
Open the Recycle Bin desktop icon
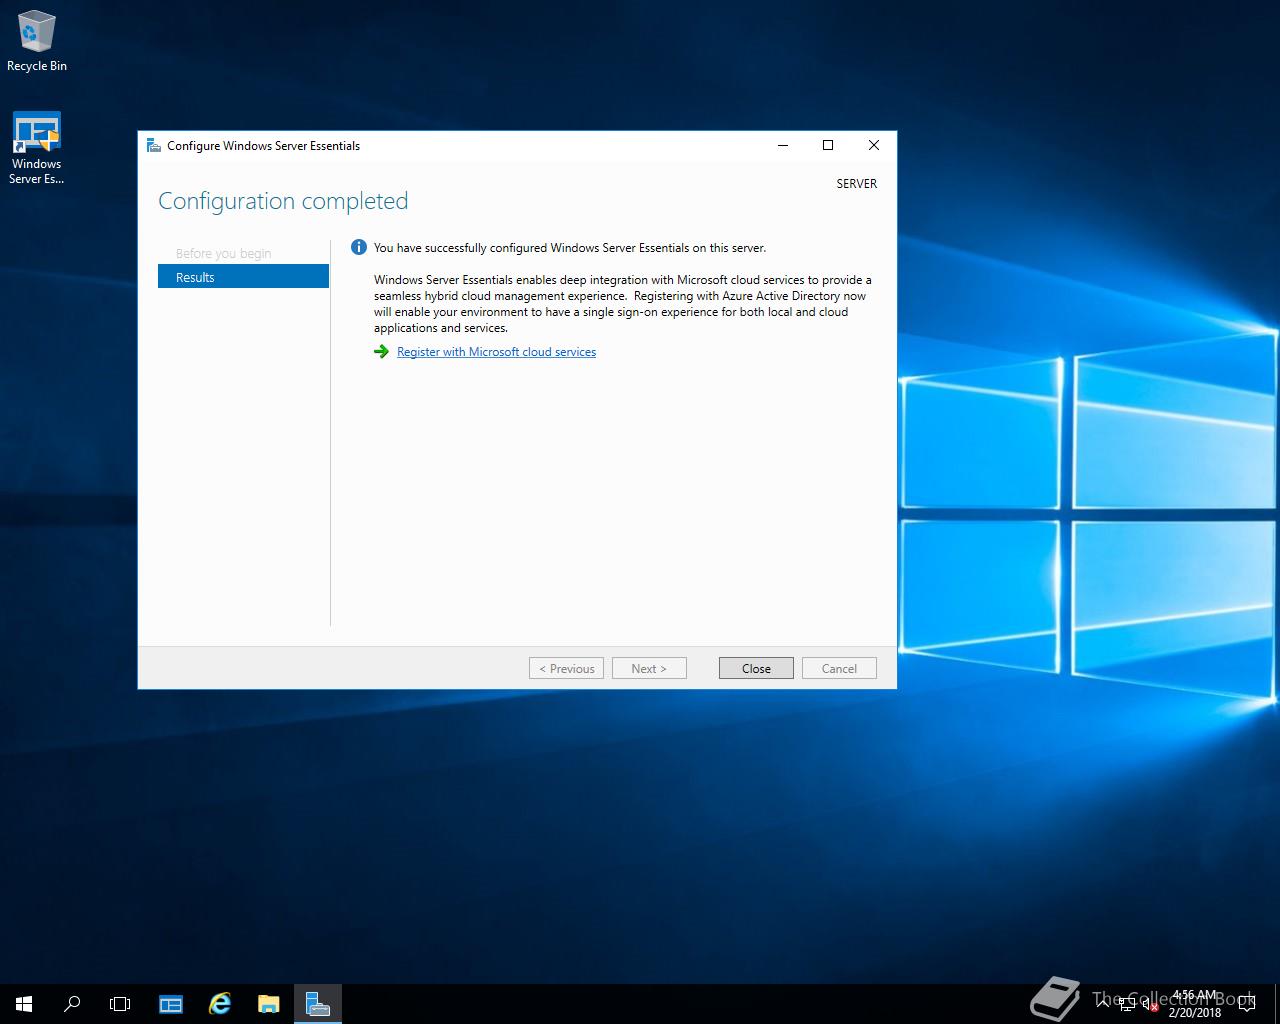[x=37, y=42]
